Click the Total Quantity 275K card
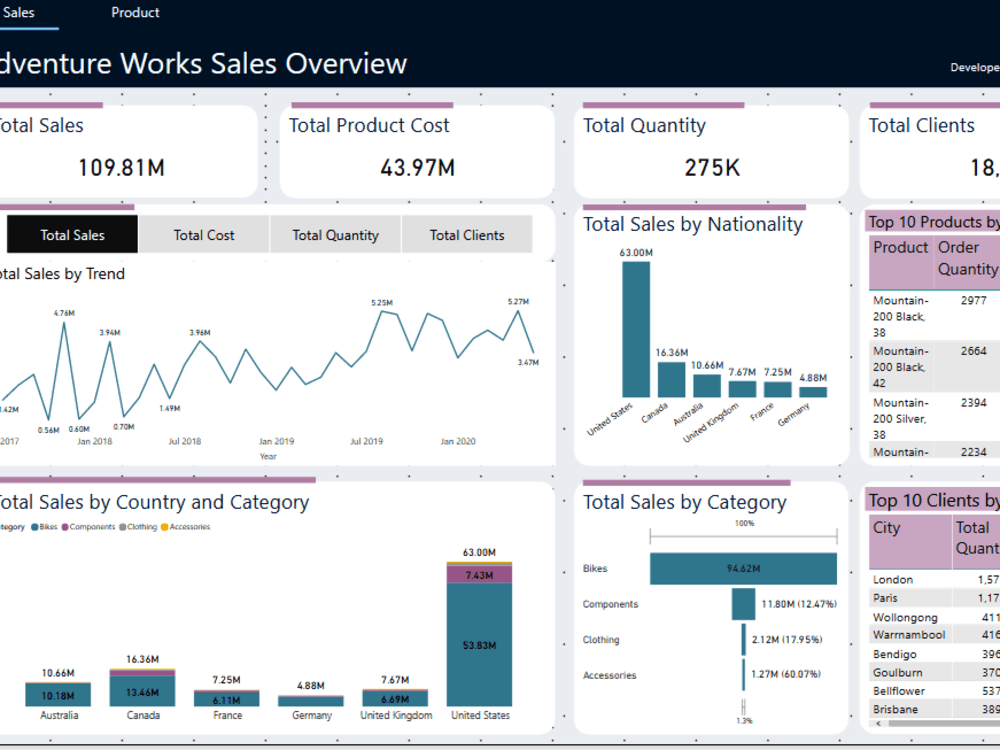The height and width of the screenshot is (750, 1000). click(x=710, y=150)
